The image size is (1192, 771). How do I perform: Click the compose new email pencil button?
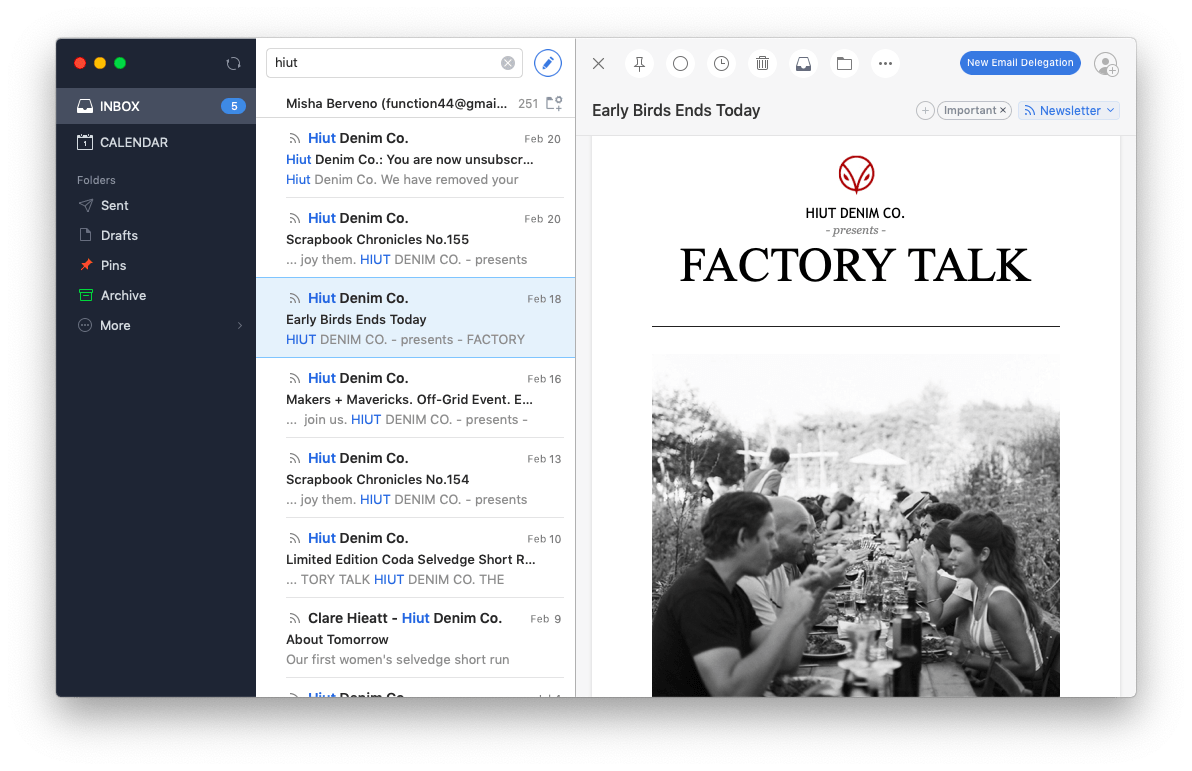pyautogui.click(x=548, y=63)
